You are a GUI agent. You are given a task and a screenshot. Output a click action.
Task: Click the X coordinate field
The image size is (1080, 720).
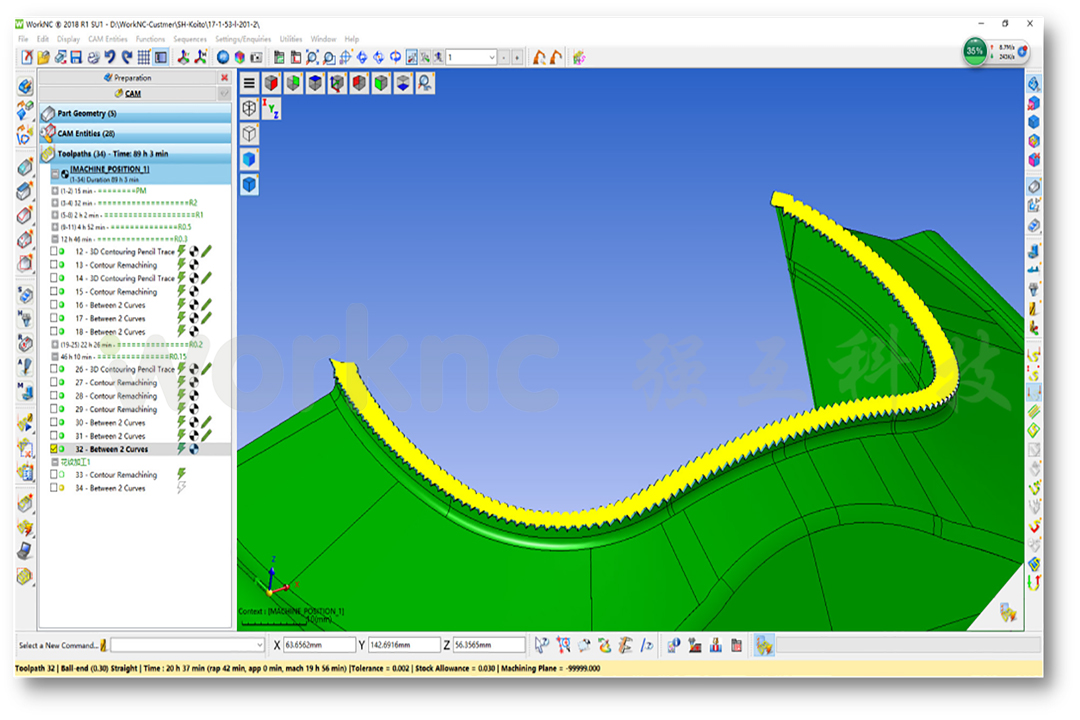pos(320,645)
